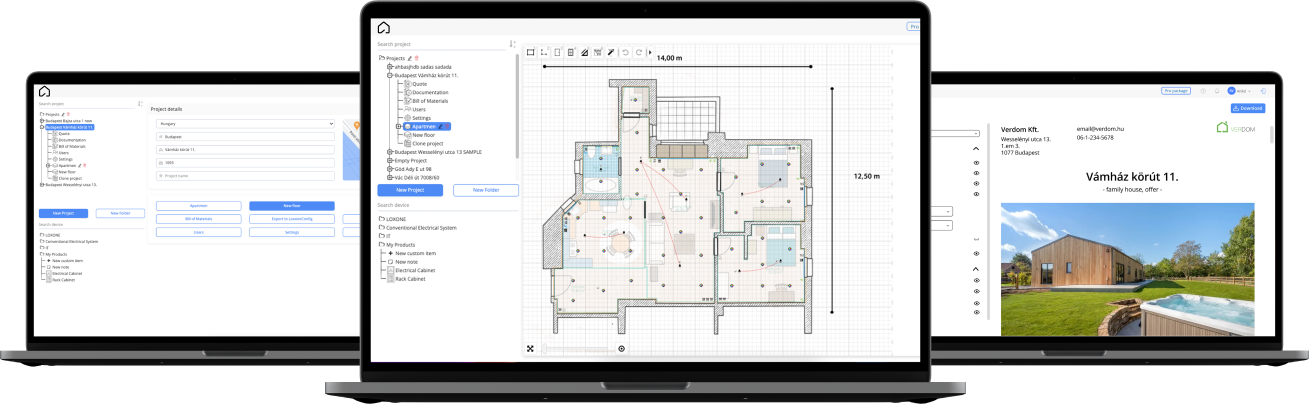
Task: Click the house logo in left window
Action: point(44,91)
